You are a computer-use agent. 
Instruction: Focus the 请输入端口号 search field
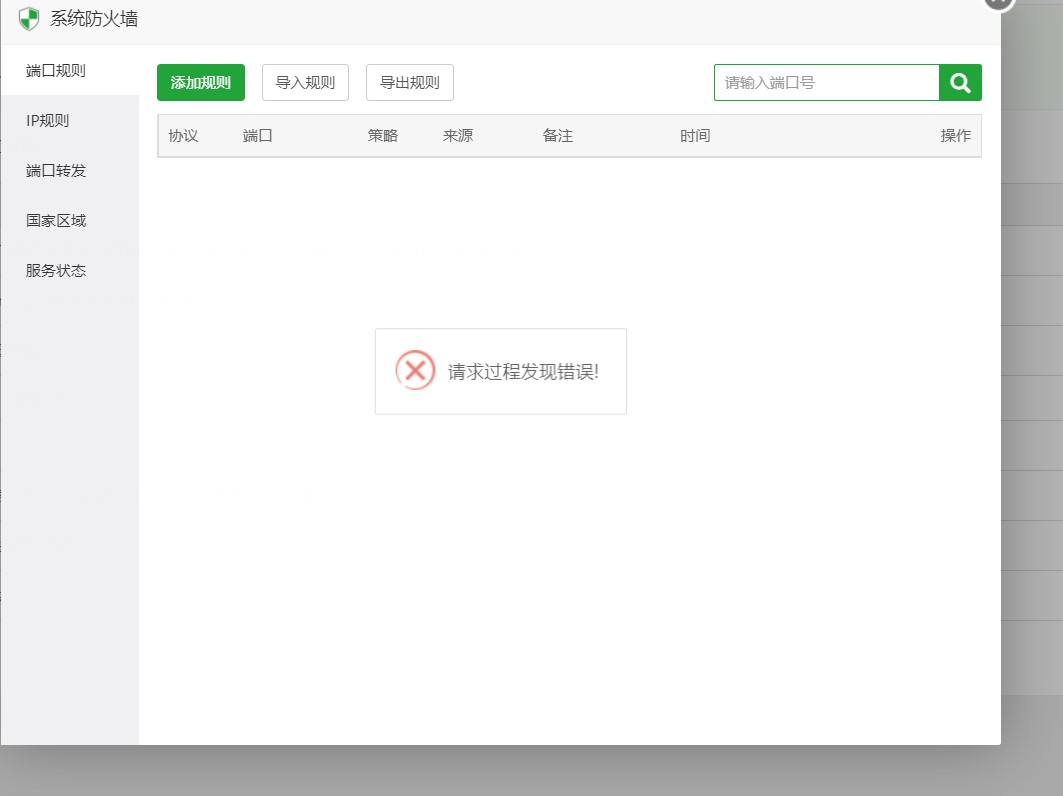tap(826, 83)
